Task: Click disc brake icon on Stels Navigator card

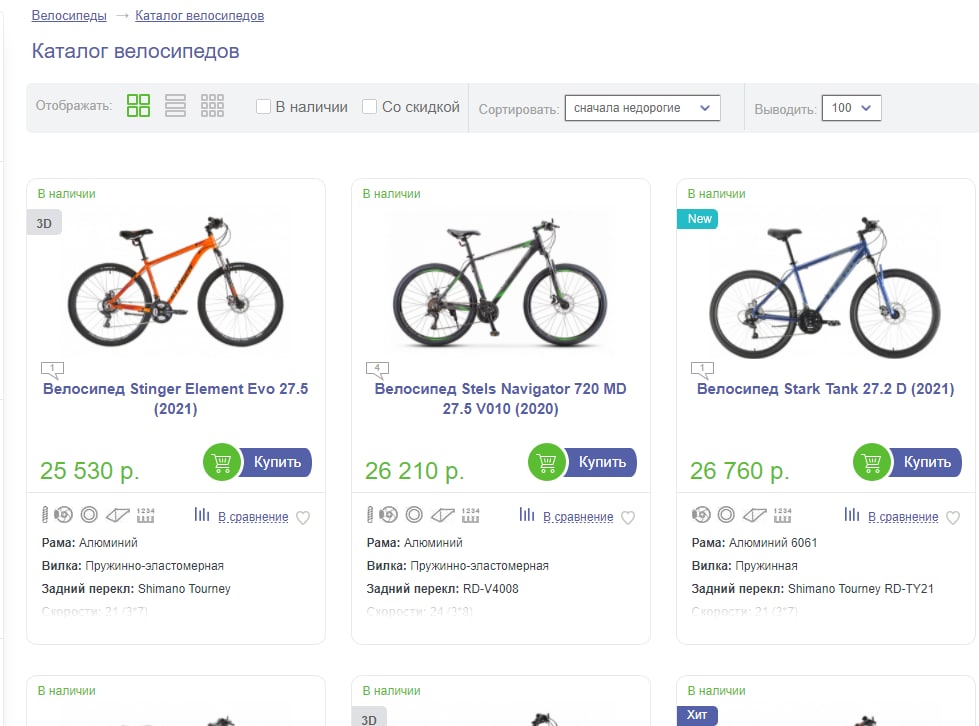Action: [x=388, y=514]
